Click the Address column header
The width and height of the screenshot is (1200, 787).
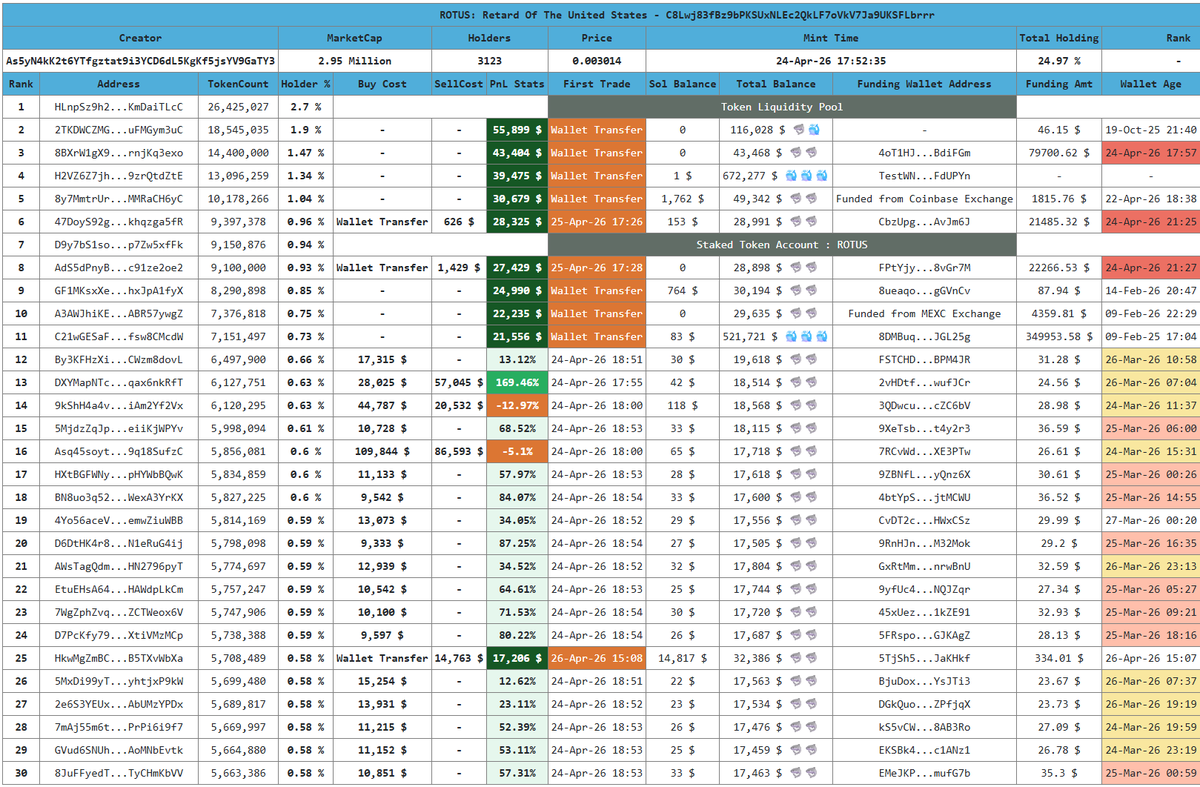(119, 84)
